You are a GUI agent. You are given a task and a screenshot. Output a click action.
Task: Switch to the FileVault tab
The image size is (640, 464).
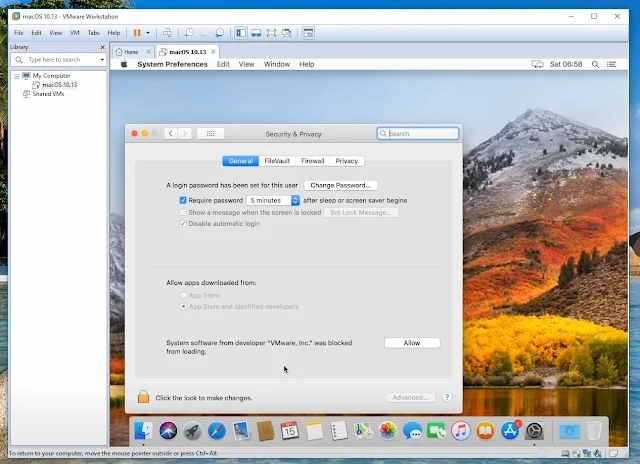277,161
